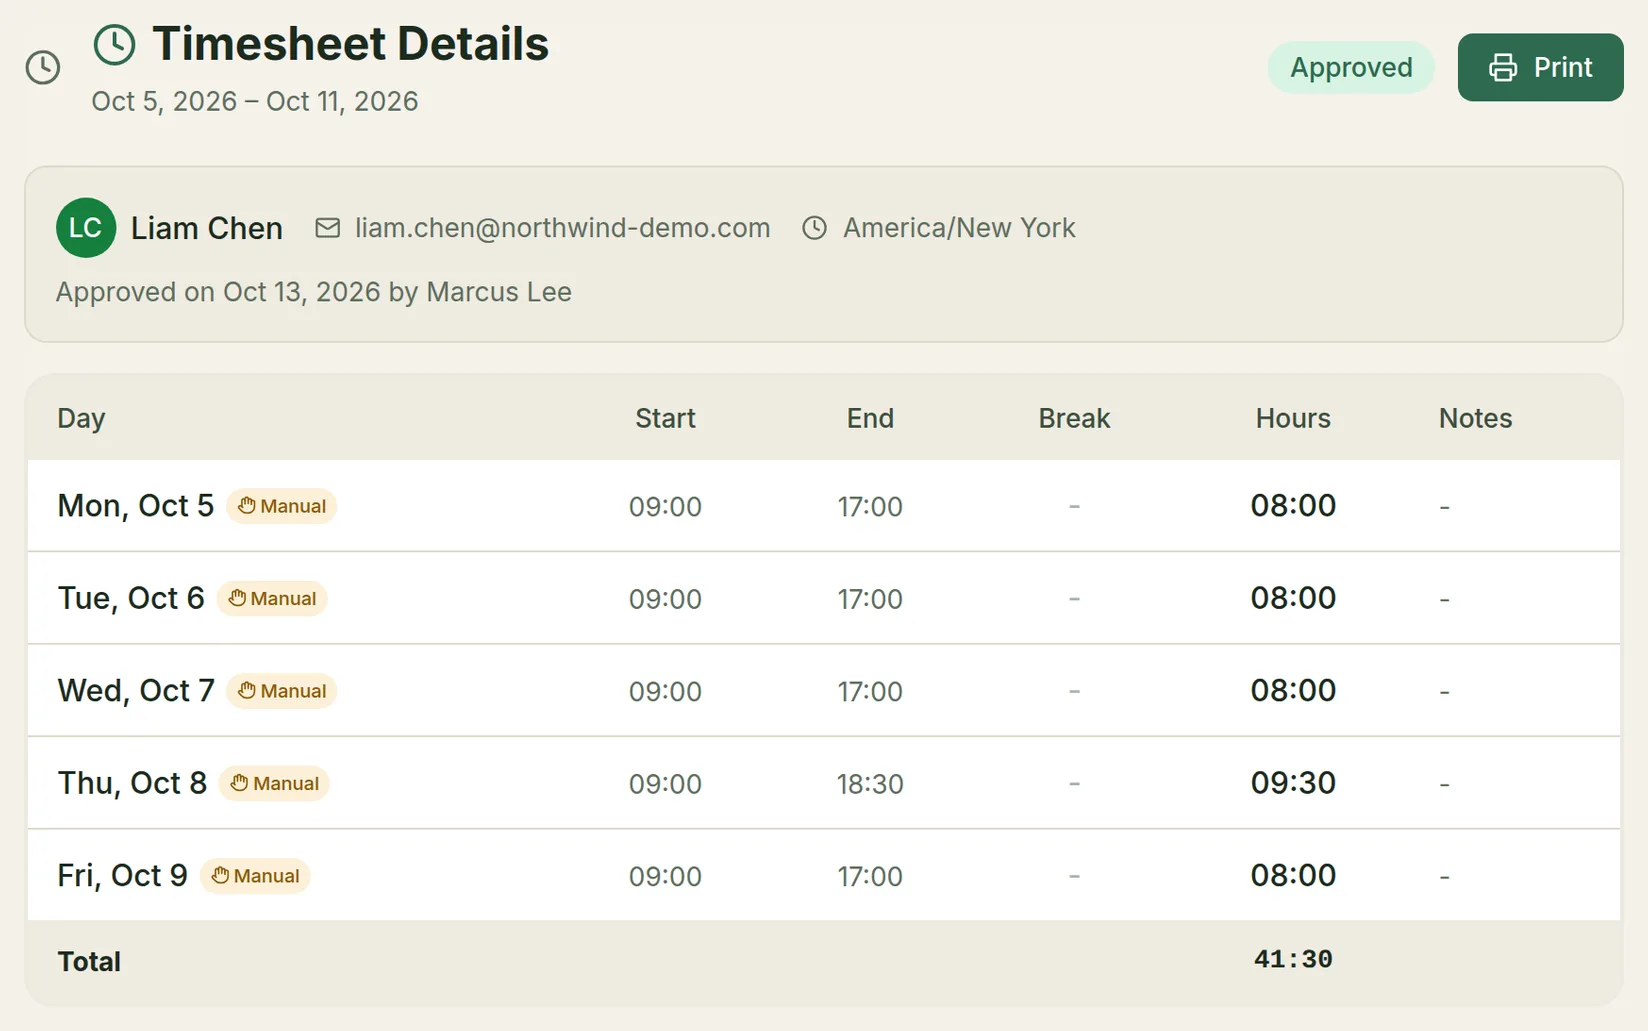Click the envelope icon before the email
The image size is (1648, 1031).
(327, 228)
